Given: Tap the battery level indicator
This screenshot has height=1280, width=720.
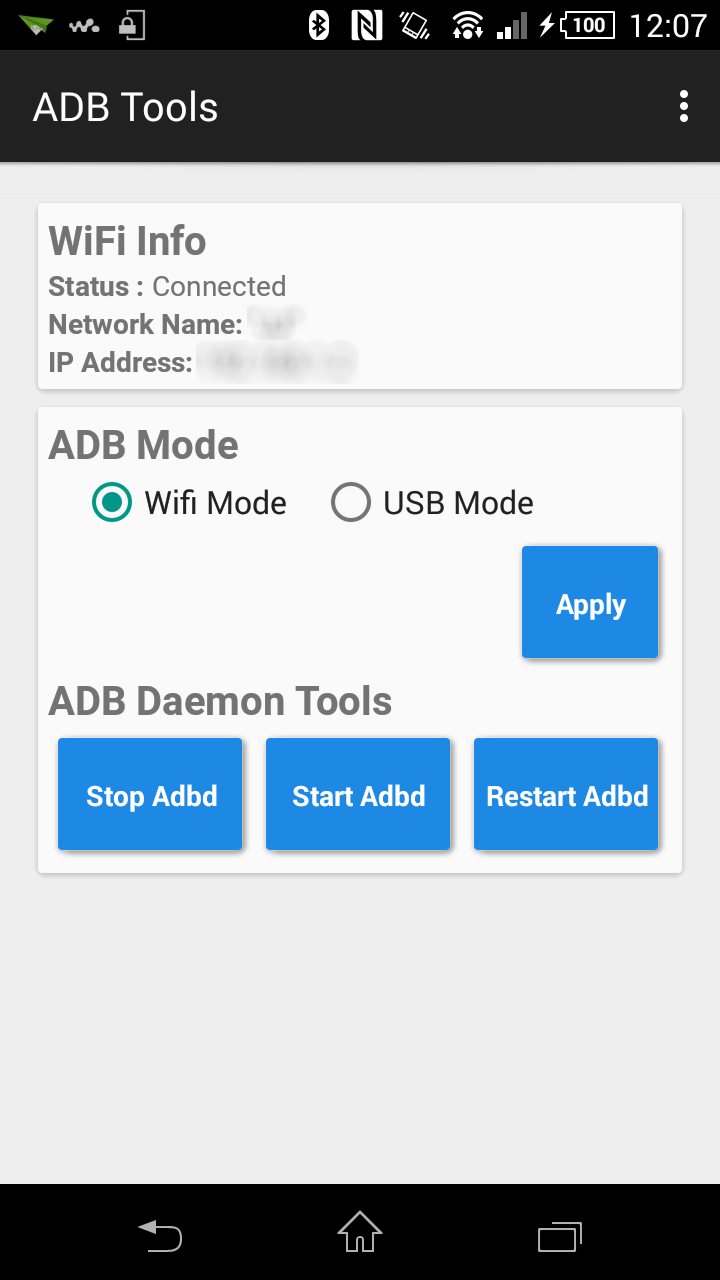Looking at the screenshot, I should pyautogui.click(x=587, y=25).
